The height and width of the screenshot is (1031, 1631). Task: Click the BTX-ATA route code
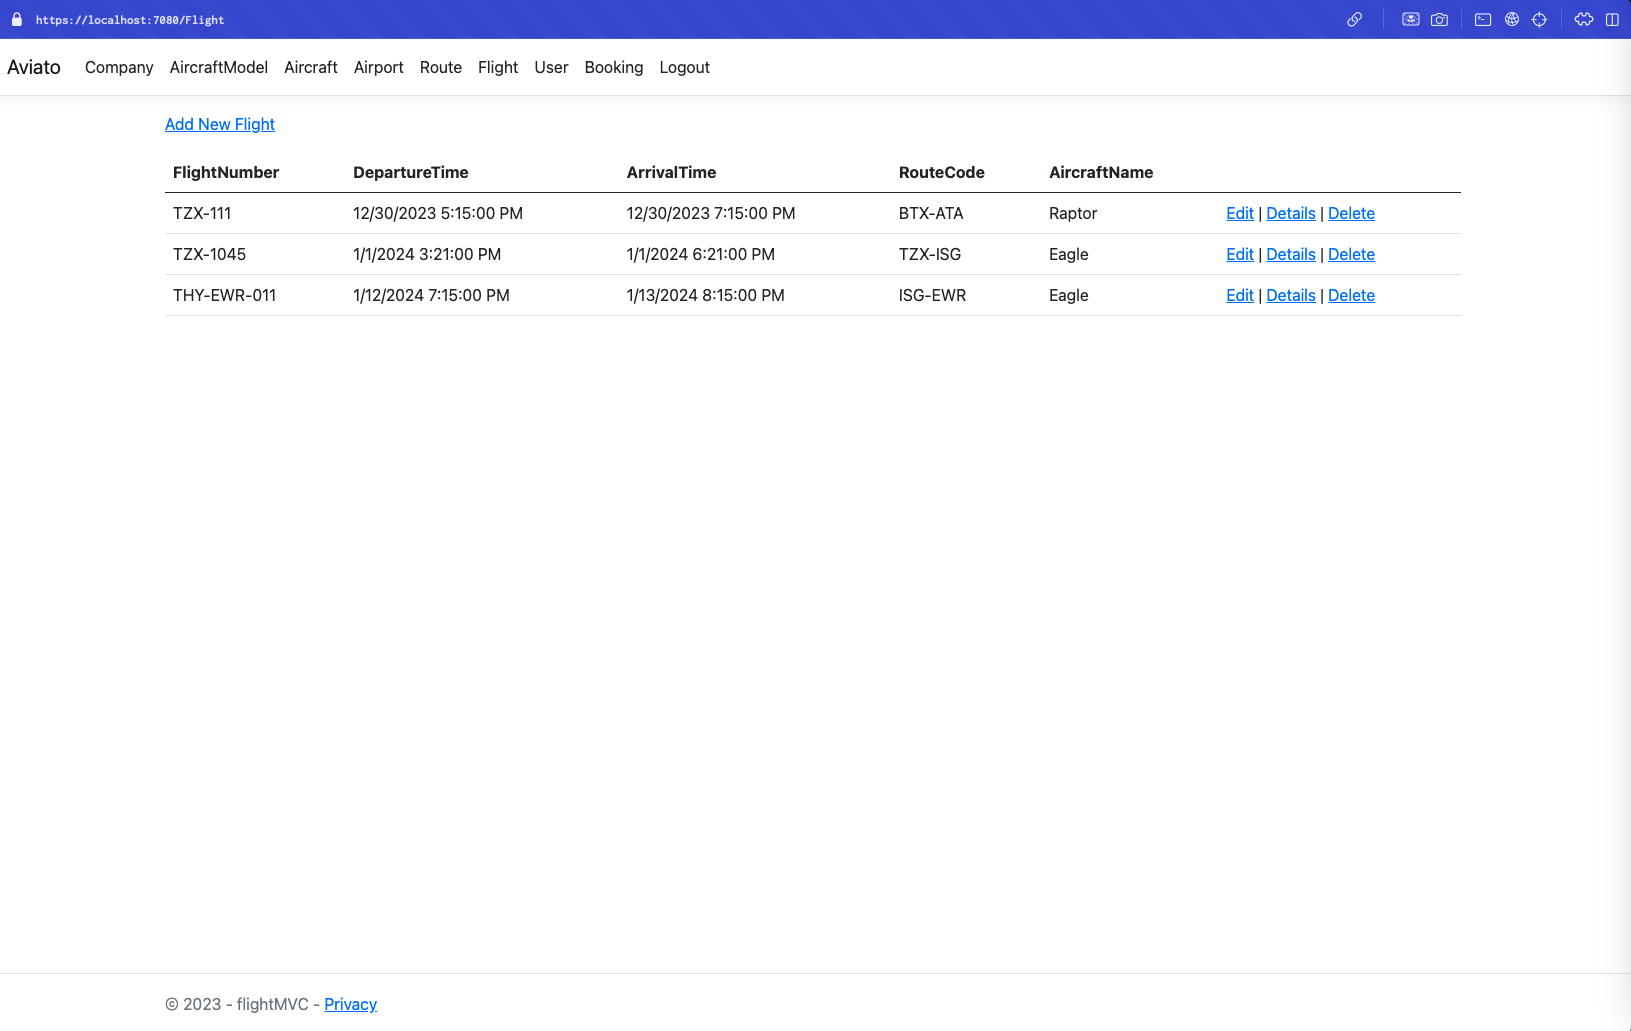click(x=931, y=213)
